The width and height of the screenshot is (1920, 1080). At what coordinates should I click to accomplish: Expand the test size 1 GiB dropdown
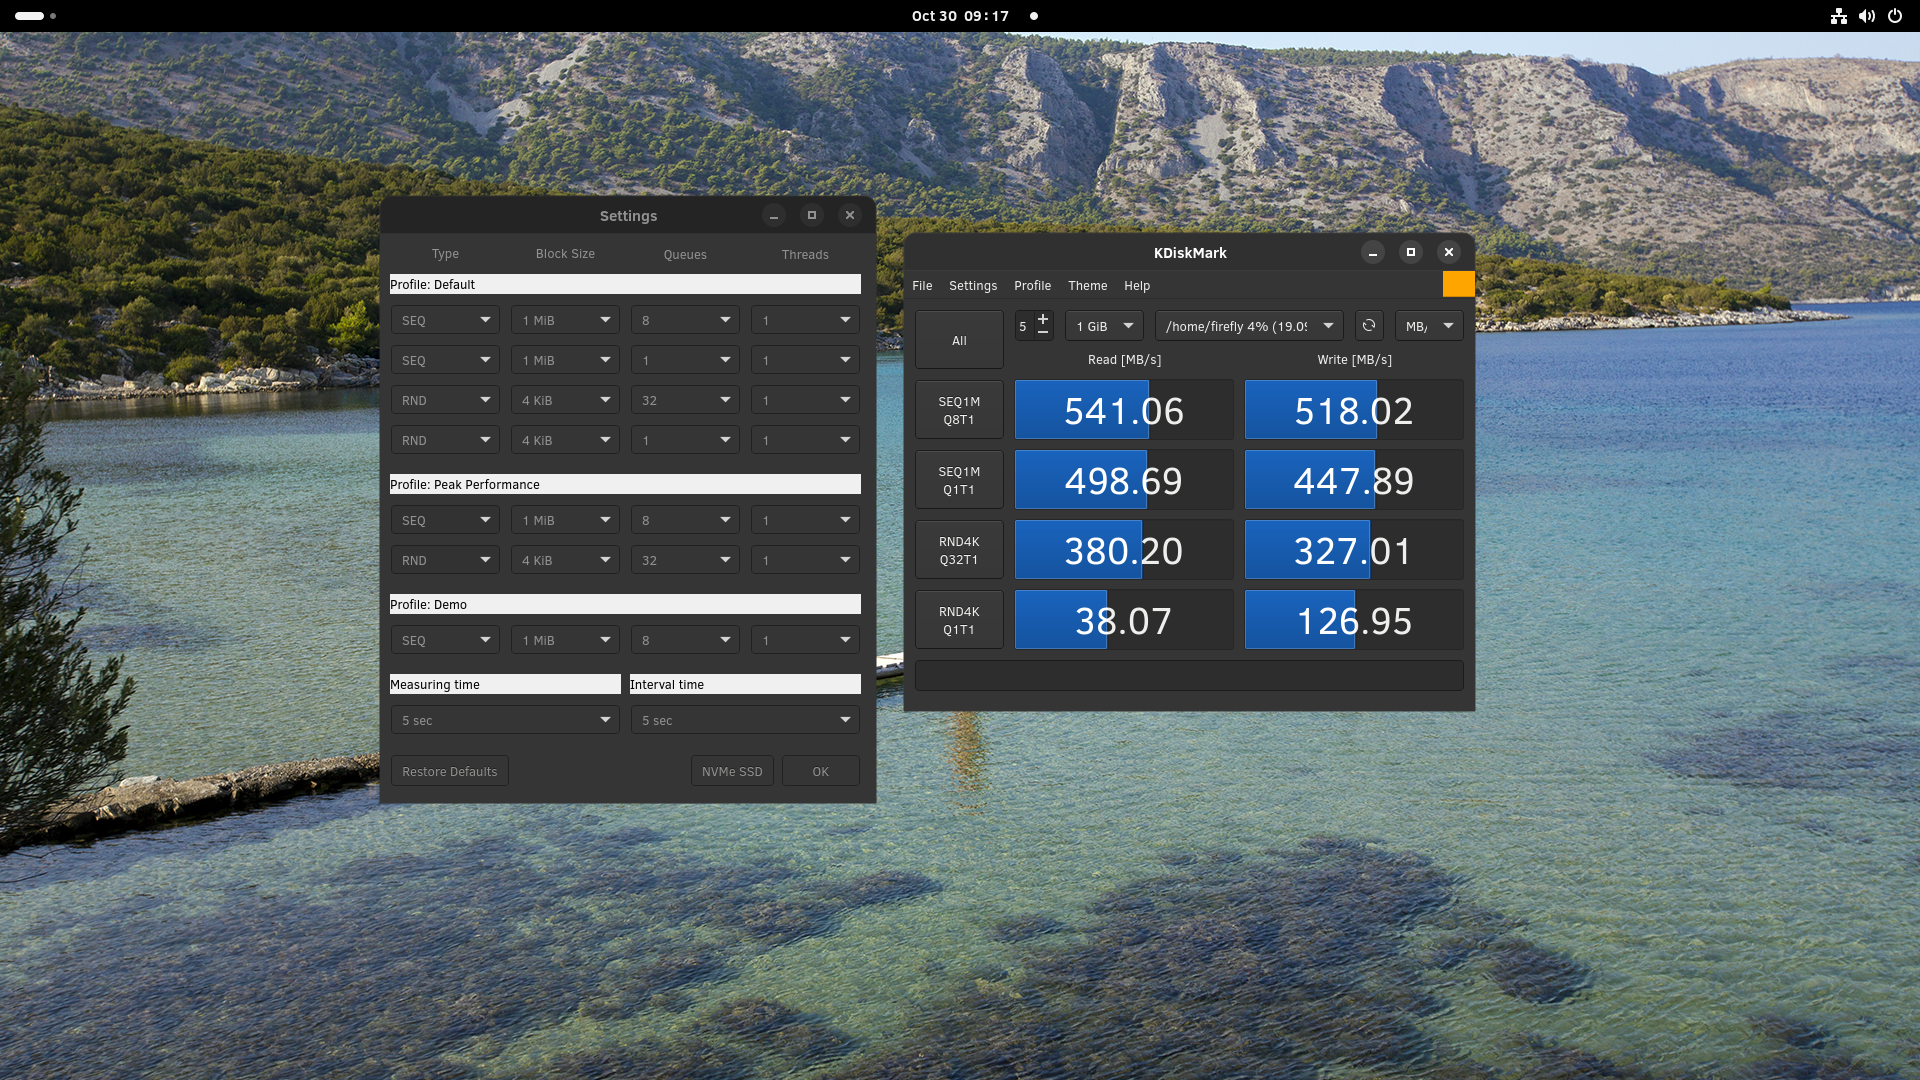(x=1104, y=326)
